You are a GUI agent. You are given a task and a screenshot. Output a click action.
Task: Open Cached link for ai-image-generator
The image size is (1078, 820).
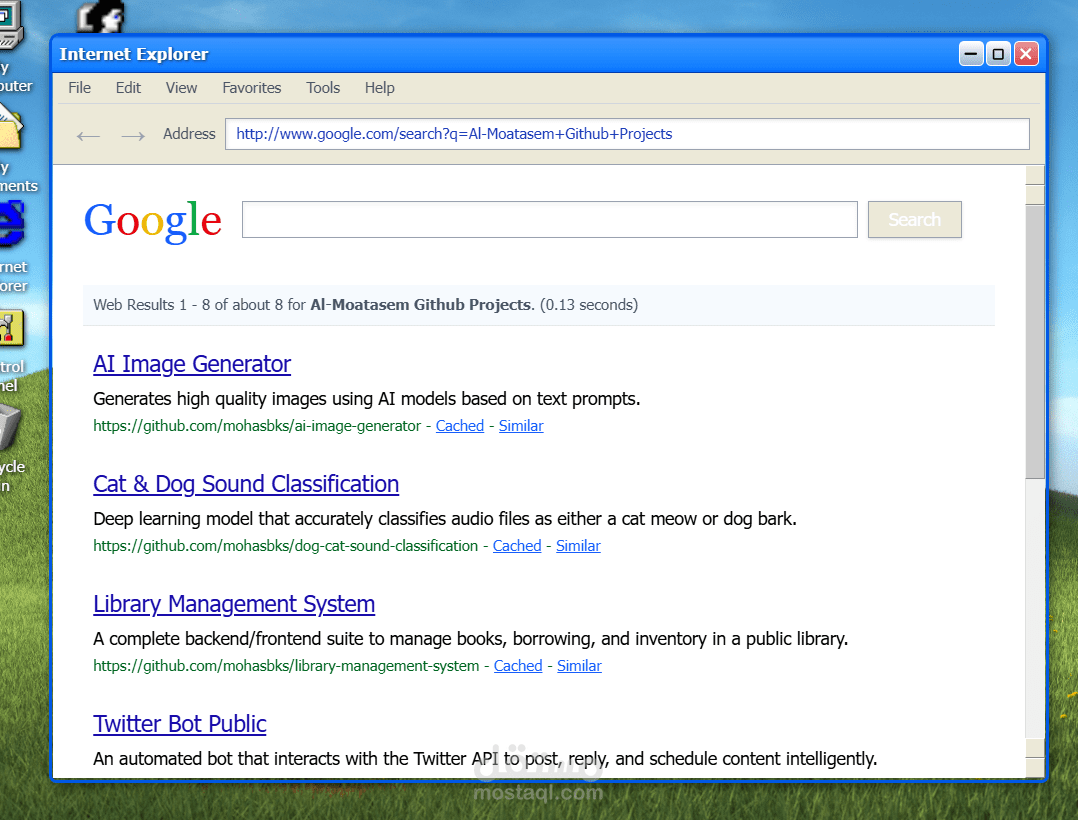pos(460,426)
